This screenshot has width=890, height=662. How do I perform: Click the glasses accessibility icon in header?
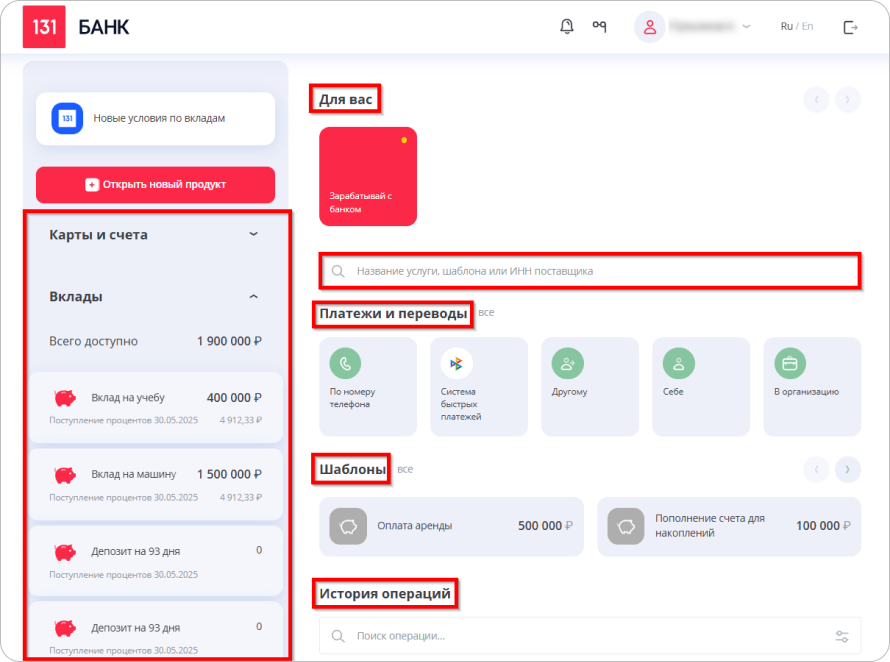click(x=599, y=26)
